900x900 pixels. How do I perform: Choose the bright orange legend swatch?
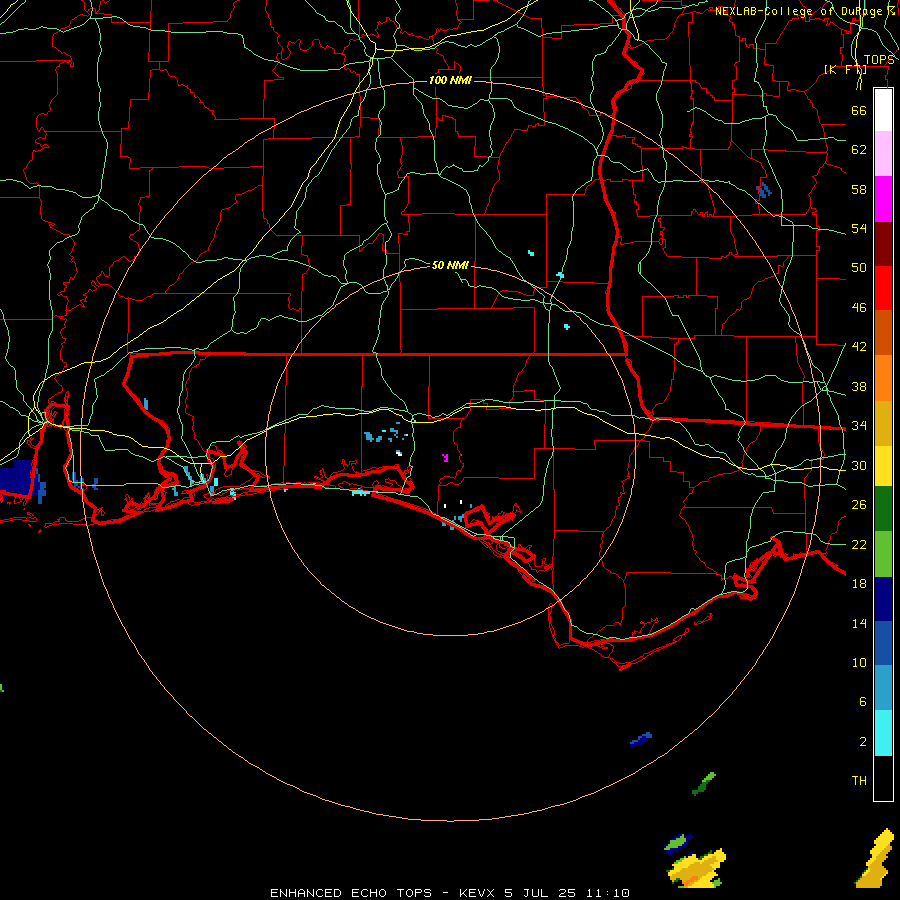coord(883,378)
